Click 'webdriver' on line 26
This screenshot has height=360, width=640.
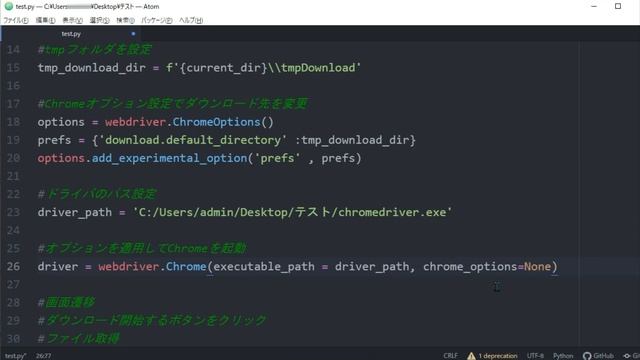pyautogui.click(x=128, y=267)
